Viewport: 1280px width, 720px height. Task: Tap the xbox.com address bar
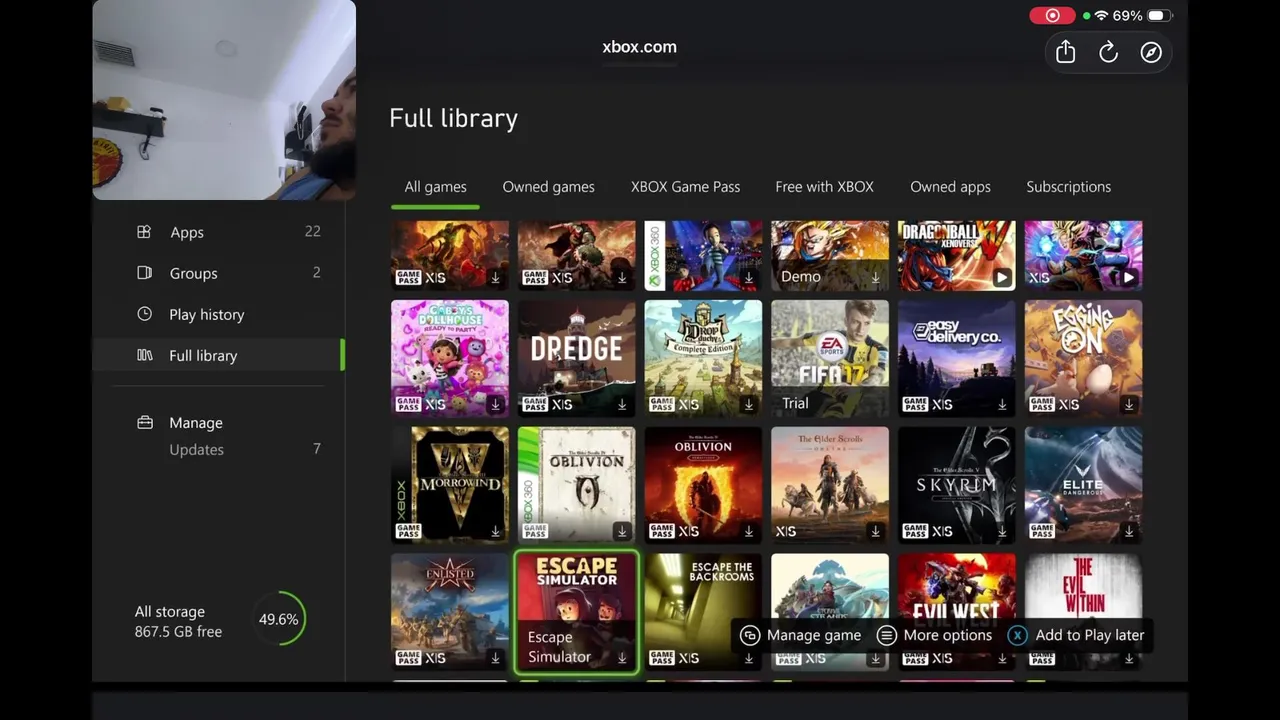pos(640,47)
